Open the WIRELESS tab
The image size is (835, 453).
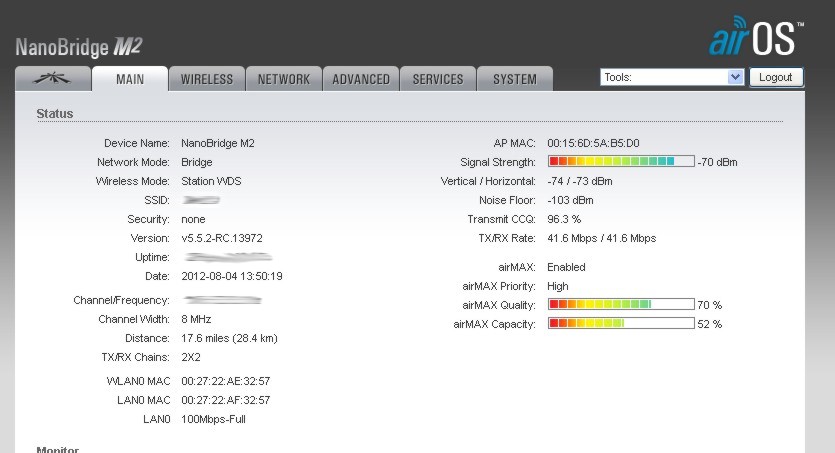[207, 79]
